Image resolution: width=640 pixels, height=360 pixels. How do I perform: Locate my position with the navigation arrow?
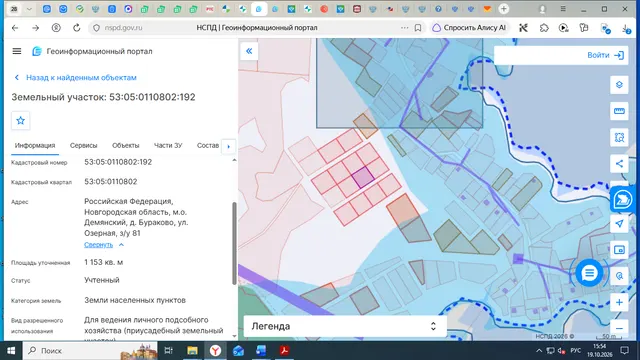[619, 224]
